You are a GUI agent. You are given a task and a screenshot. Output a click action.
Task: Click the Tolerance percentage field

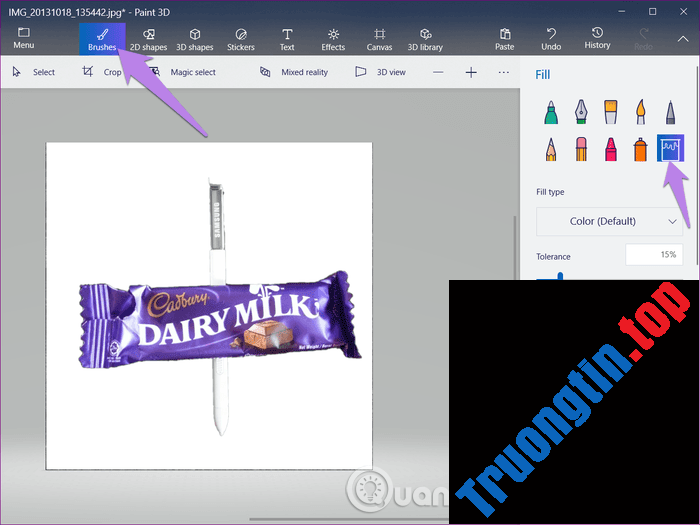click(x=654, y=254)
